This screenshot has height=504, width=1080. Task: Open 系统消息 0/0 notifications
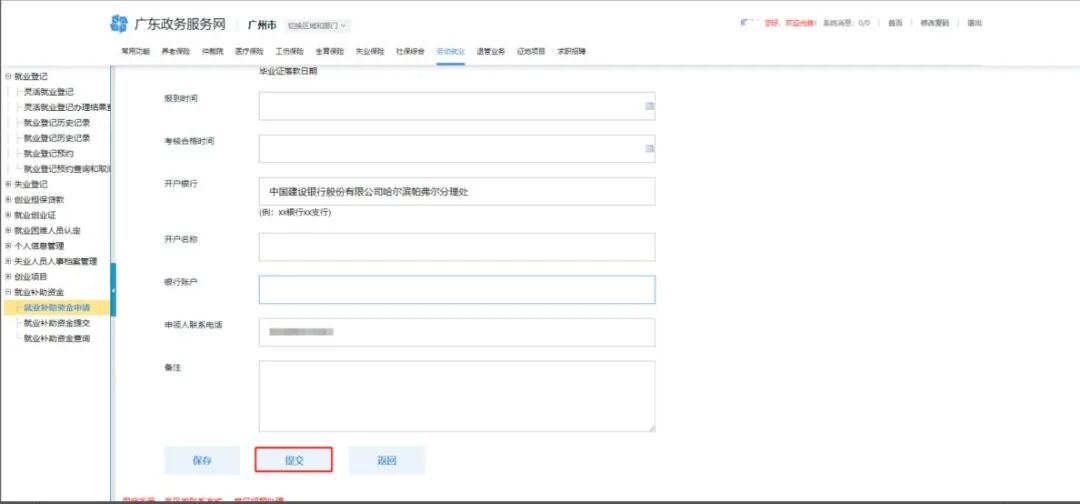tap(845, 23)
